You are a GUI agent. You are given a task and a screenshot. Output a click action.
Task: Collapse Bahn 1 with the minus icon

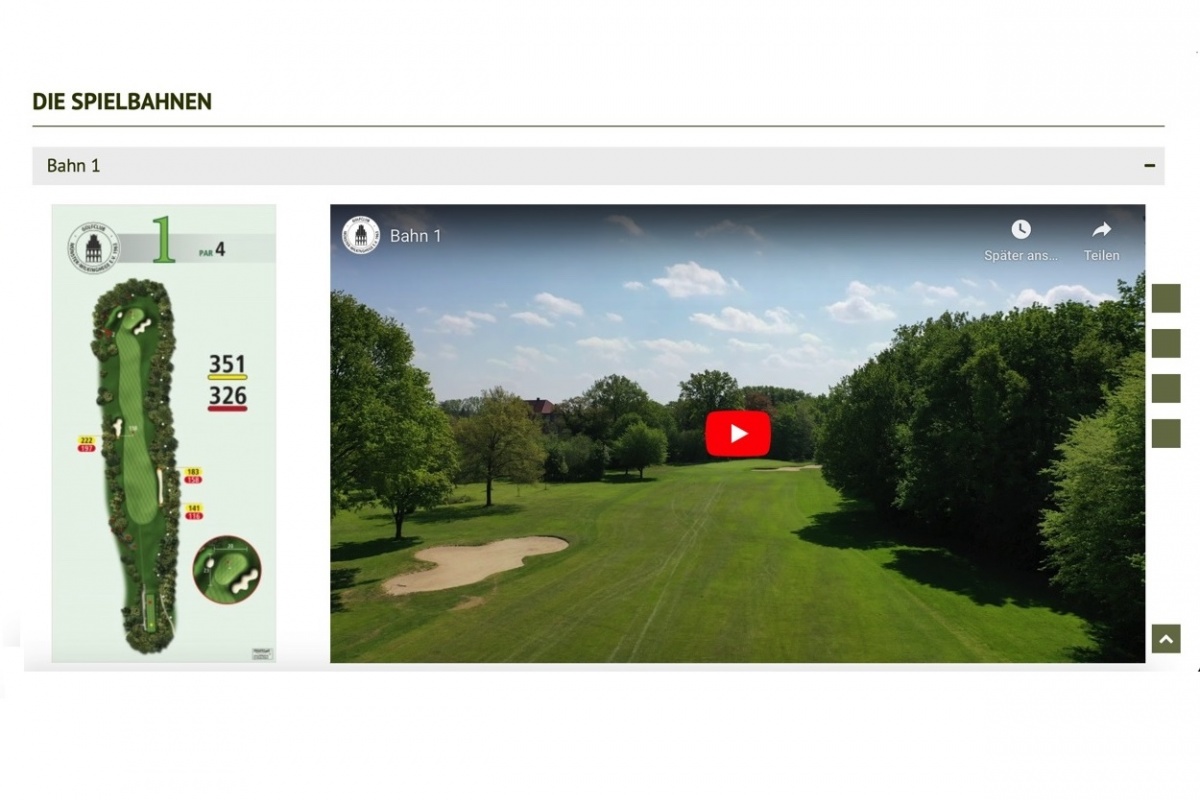(x=1149, y=166)
